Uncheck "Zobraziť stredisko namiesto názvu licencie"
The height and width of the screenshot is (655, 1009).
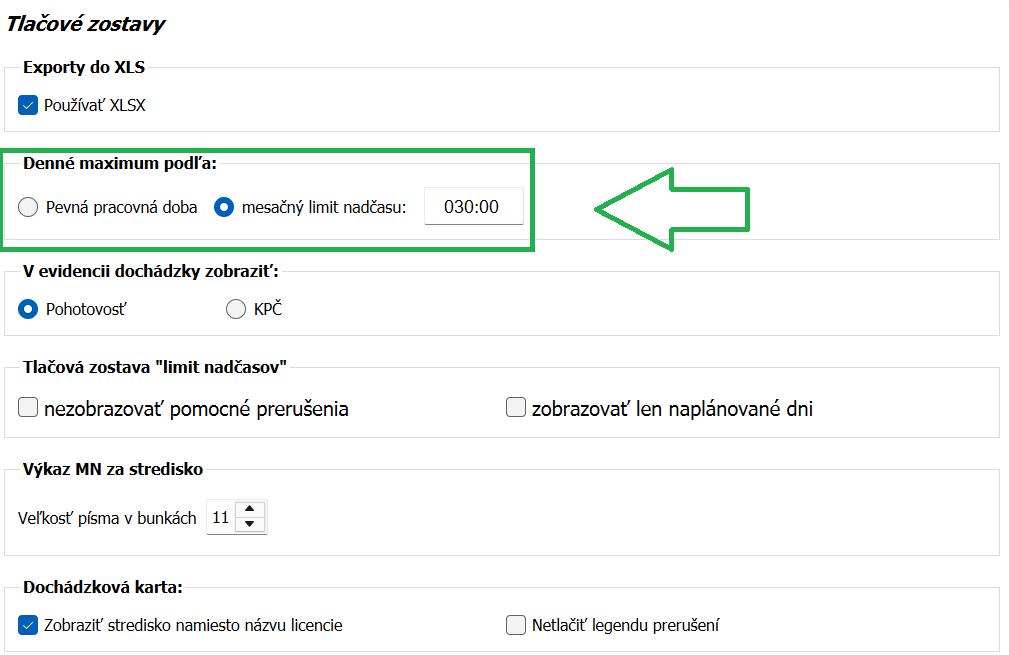pos(28,623)
